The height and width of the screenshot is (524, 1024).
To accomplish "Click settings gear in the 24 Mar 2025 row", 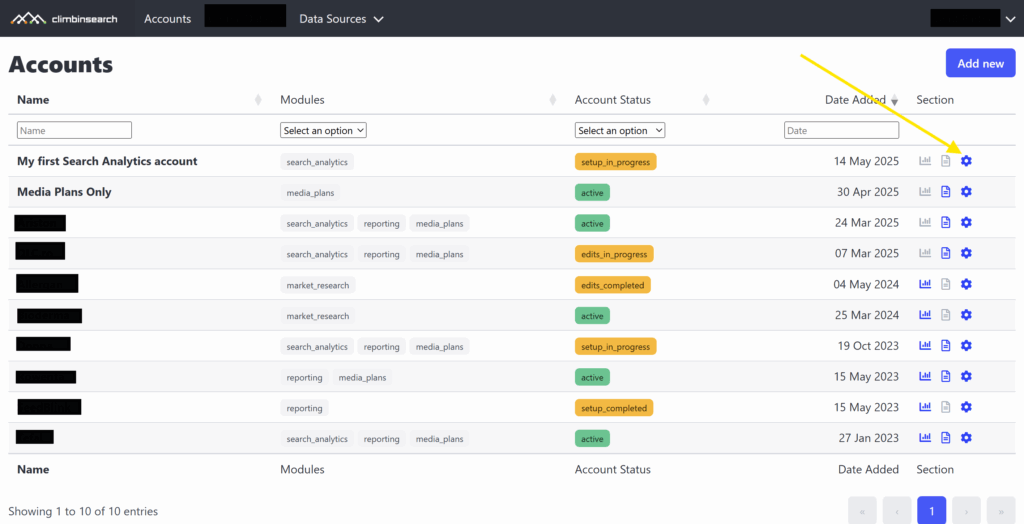I will click(966, 223).
